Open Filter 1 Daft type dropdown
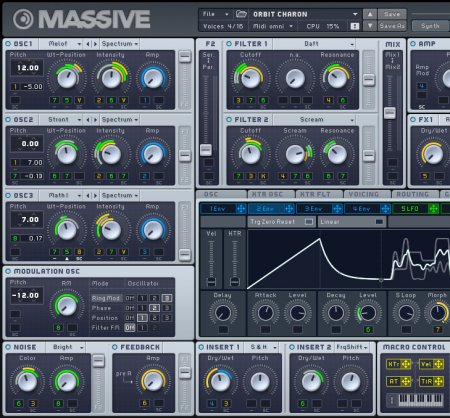The width and height of the screenshot is (450, 418). tap(315, 44)
